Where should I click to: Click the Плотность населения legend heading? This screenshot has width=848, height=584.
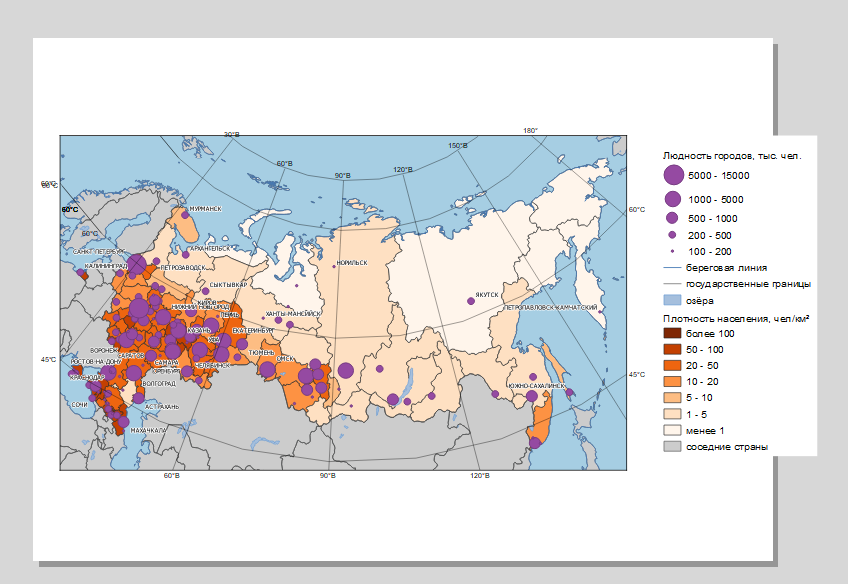pos(735,317)
